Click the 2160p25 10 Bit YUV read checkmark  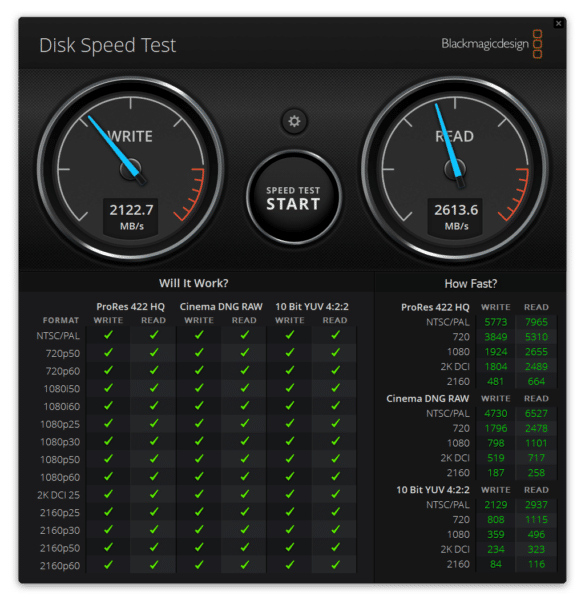[335, 512]
